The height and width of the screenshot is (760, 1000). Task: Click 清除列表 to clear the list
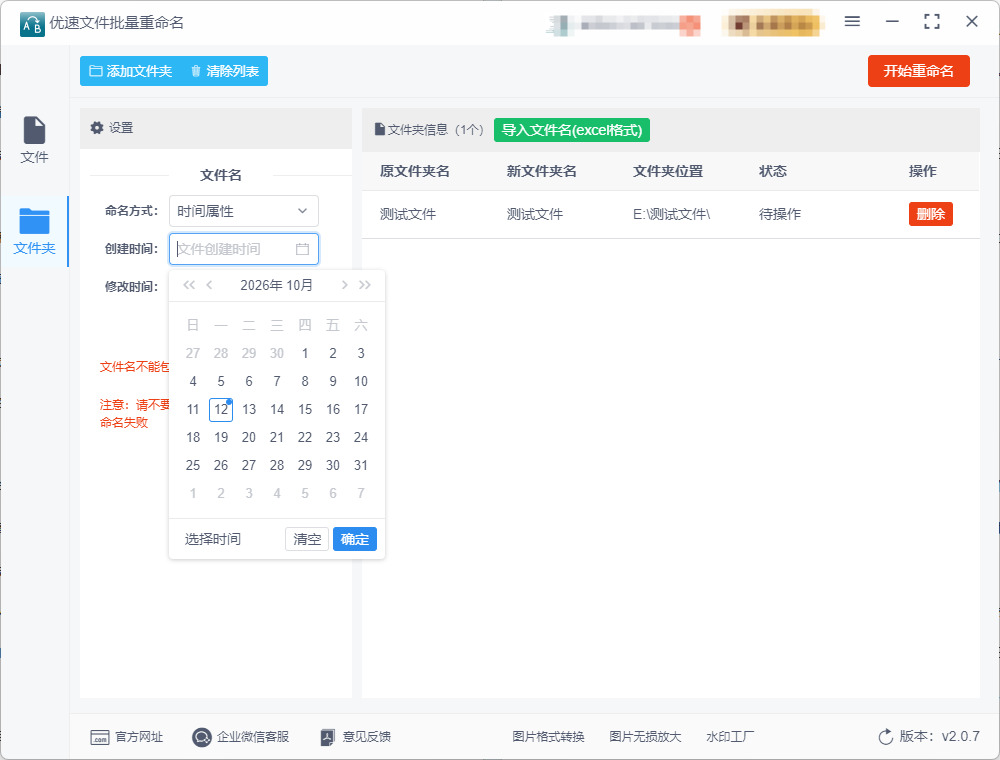tap(224, 71)
